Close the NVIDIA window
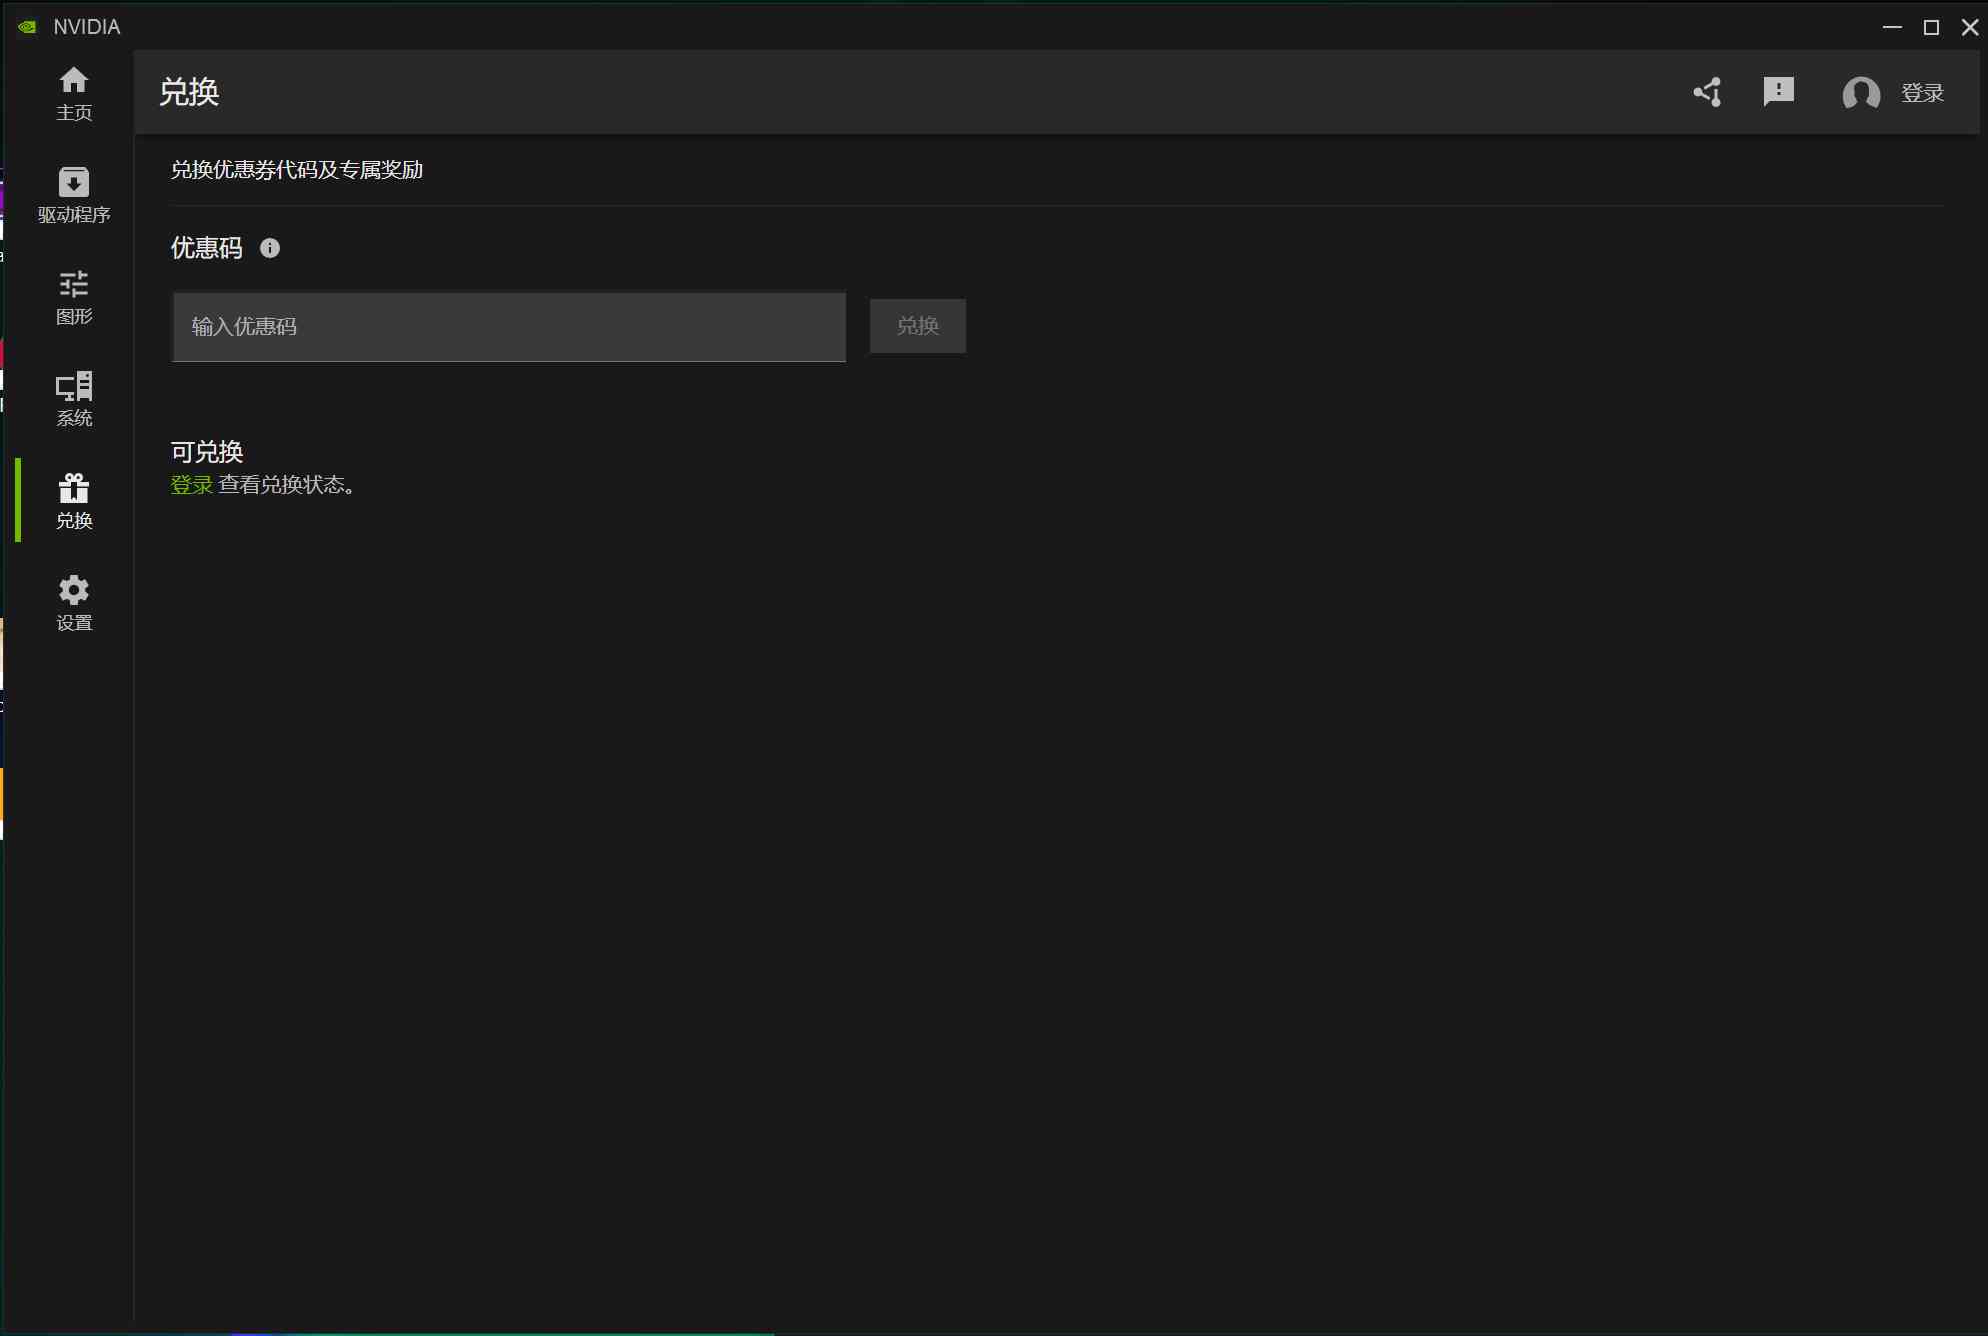Viewport: 1988px width, 1336px height. pos(1969,27)
